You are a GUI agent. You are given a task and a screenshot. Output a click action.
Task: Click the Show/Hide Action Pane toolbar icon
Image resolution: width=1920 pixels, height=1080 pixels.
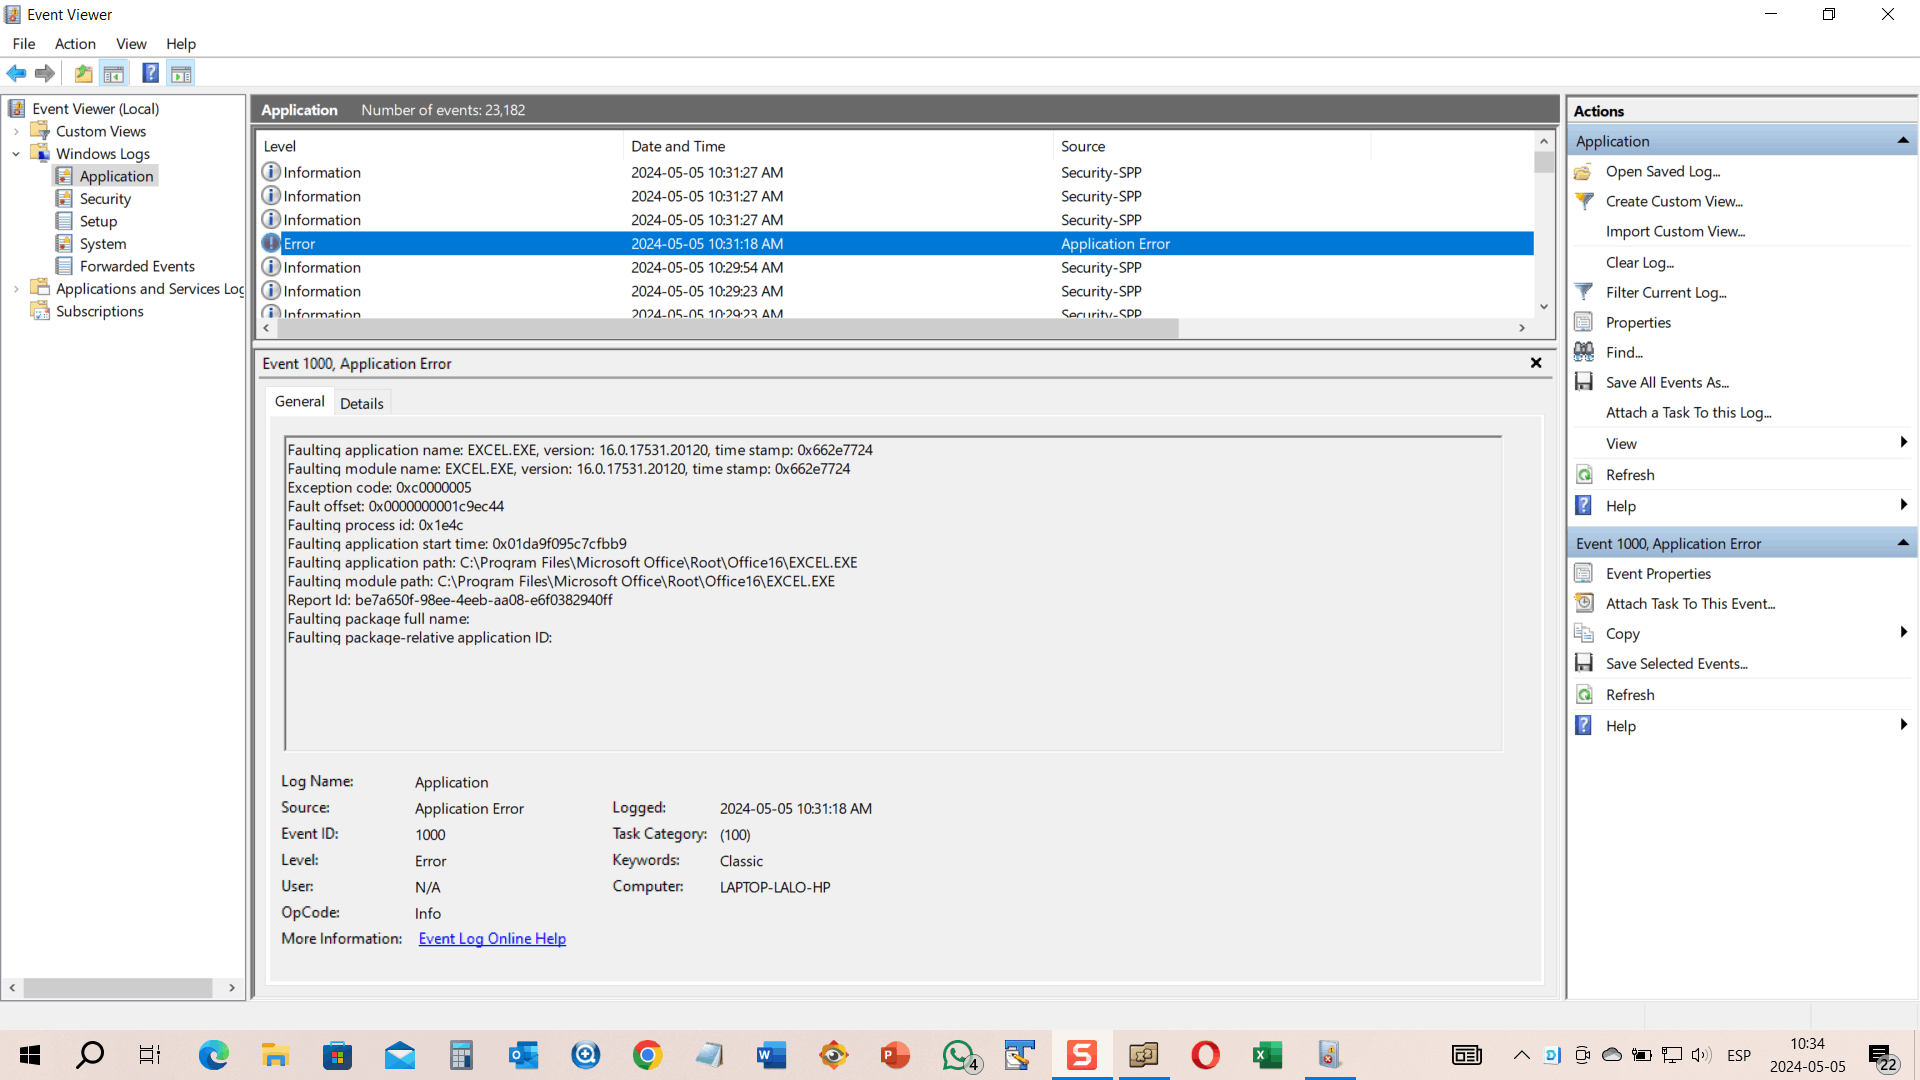tap(181, 73)
